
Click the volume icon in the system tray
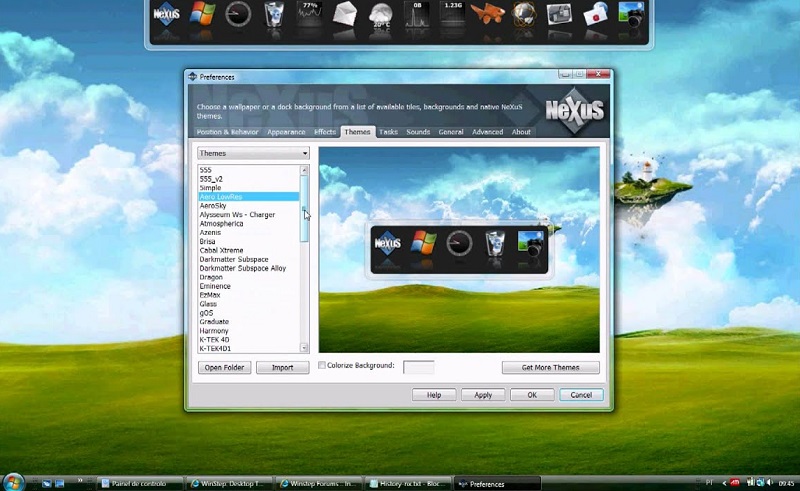click(769, 482)
